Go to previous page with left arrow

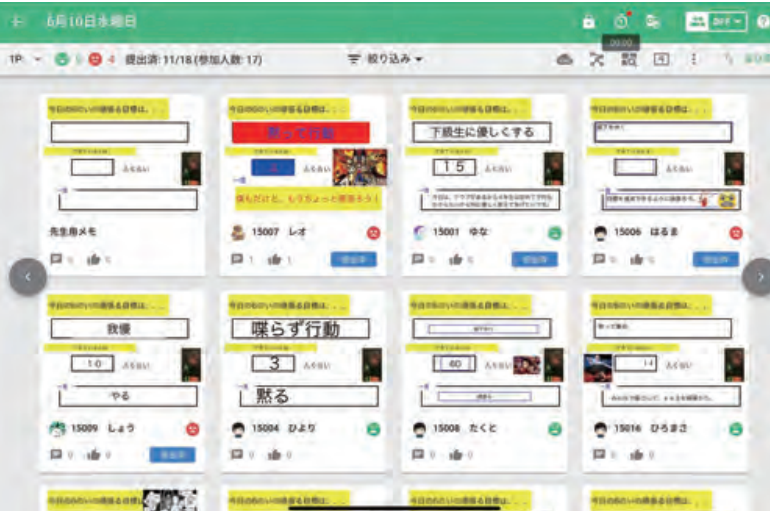pos(27,277)
